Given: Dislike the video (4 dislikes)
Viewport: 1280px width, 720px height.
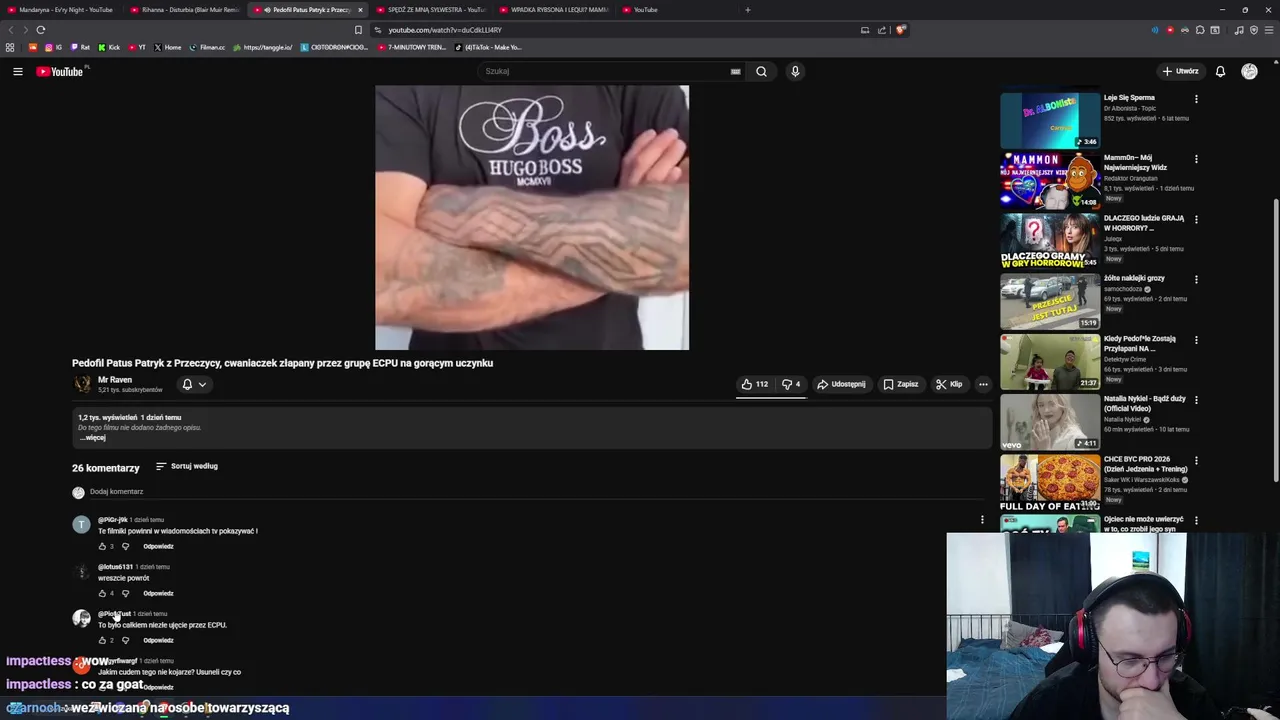Looking at the screenshot, I should pyautogui.click(x=791, y=384).
